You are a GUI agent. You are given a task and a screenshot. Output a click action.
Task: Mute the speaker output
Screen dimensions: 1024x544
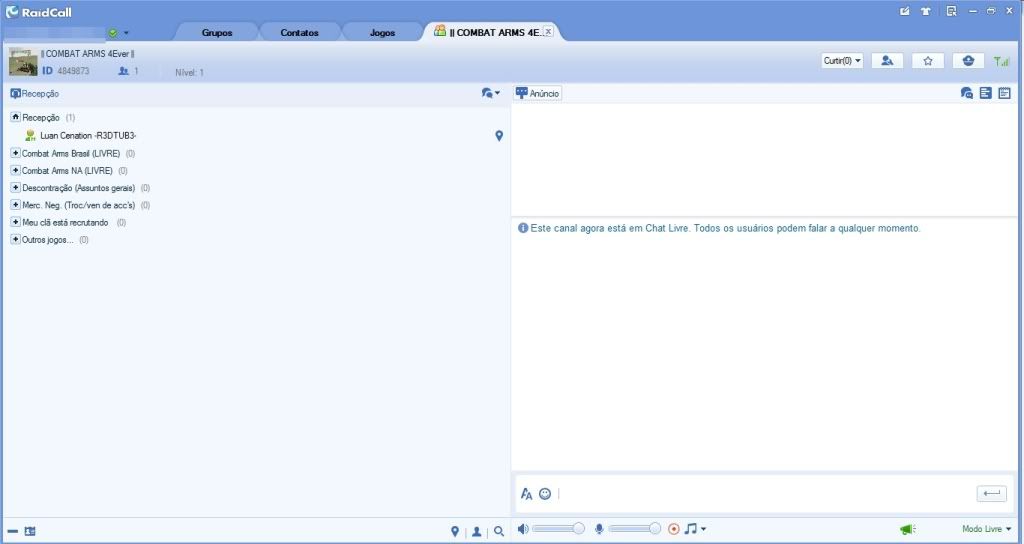(522, 529)
